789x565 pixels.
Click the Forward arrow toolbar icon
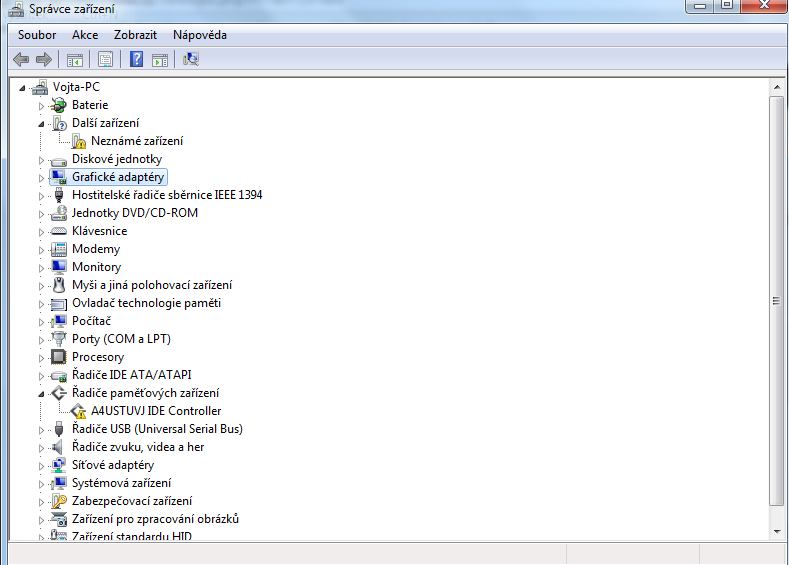44,59
